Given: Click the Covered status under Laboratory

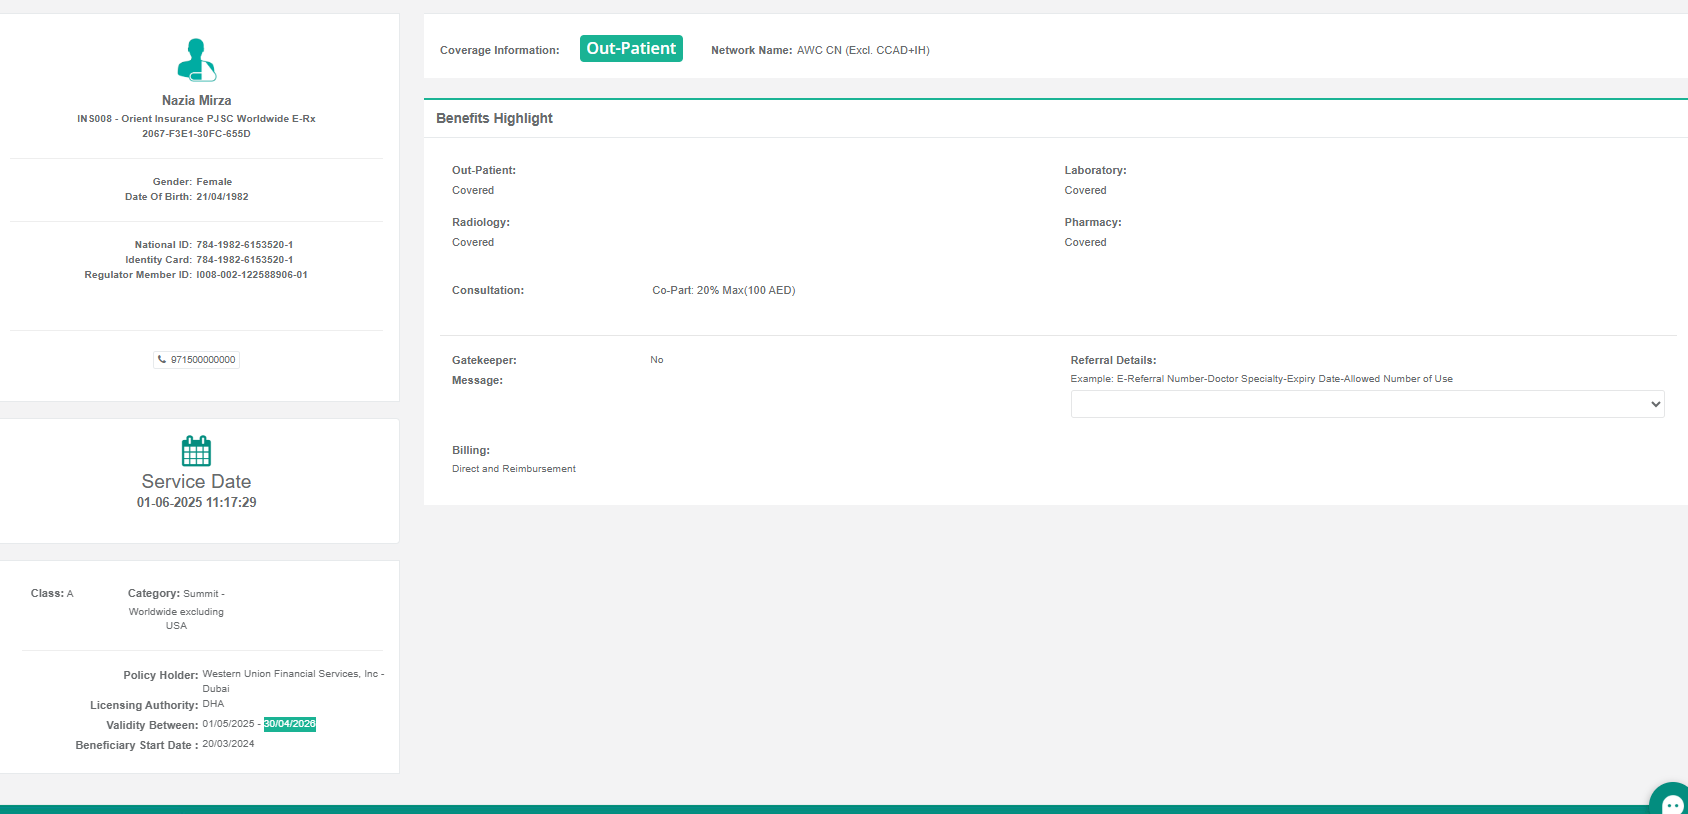Looking at the screenshot, I should [1085, 191].
